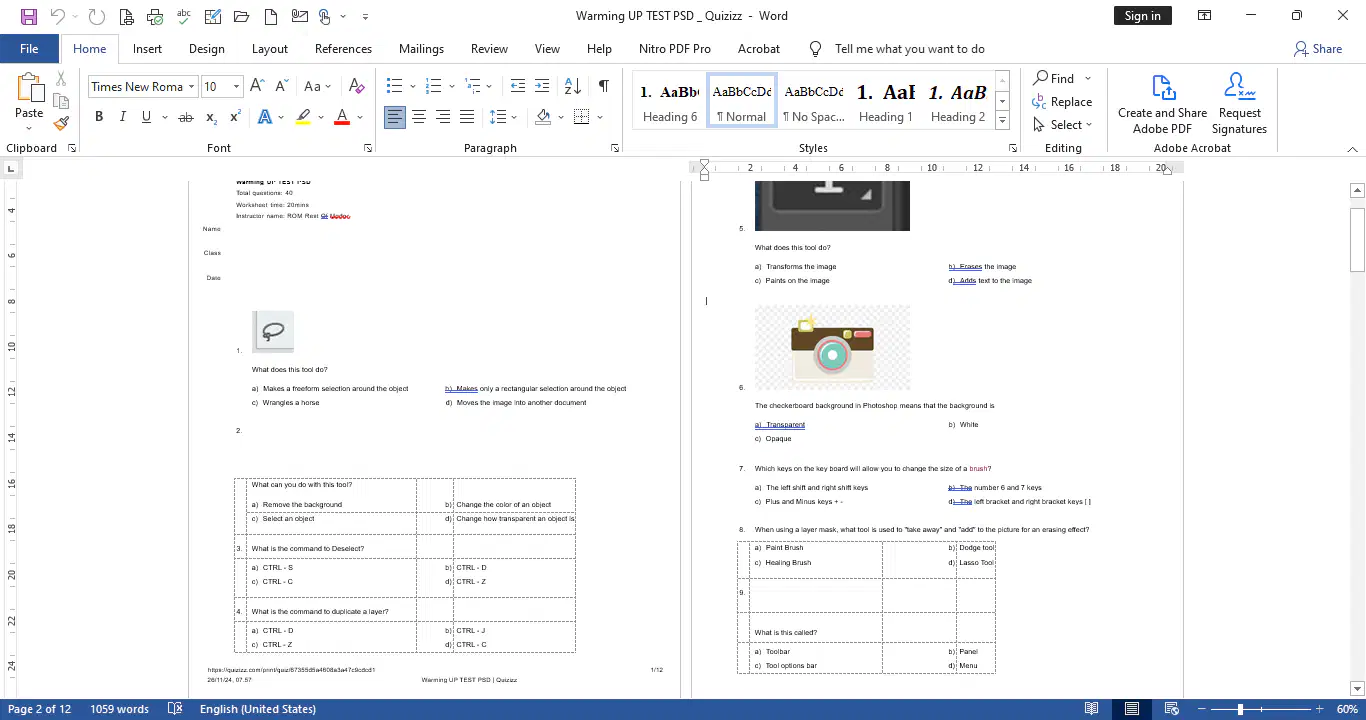This screenshot has width=1366, height=720.
Task: Align text to the left
Action: 395,117
